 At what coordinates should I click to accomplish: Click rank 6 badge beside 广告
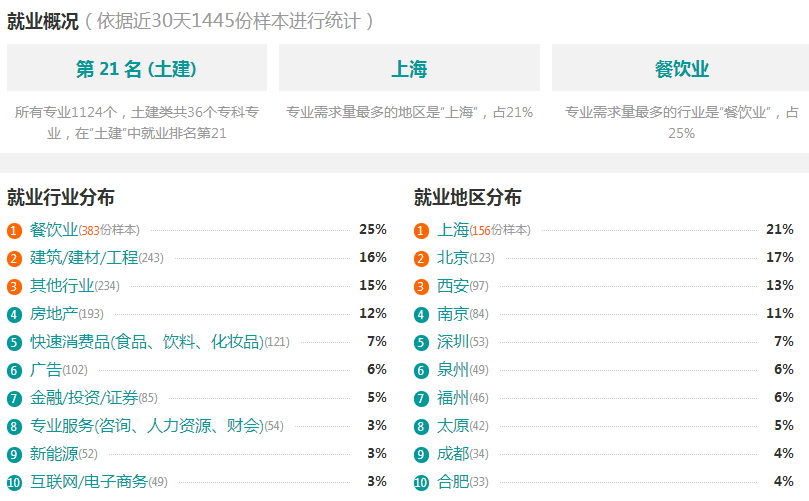coord(14,370)
